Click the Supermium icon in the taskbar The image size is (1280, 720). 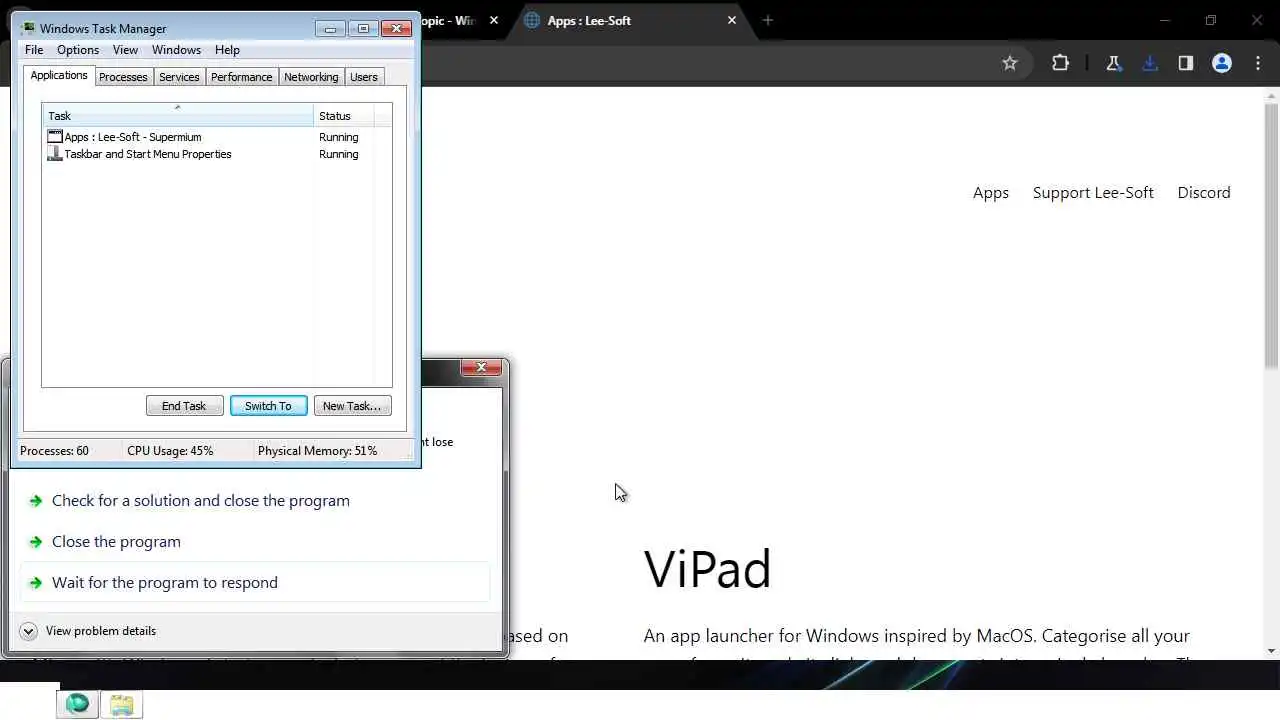tap(77, 704)
